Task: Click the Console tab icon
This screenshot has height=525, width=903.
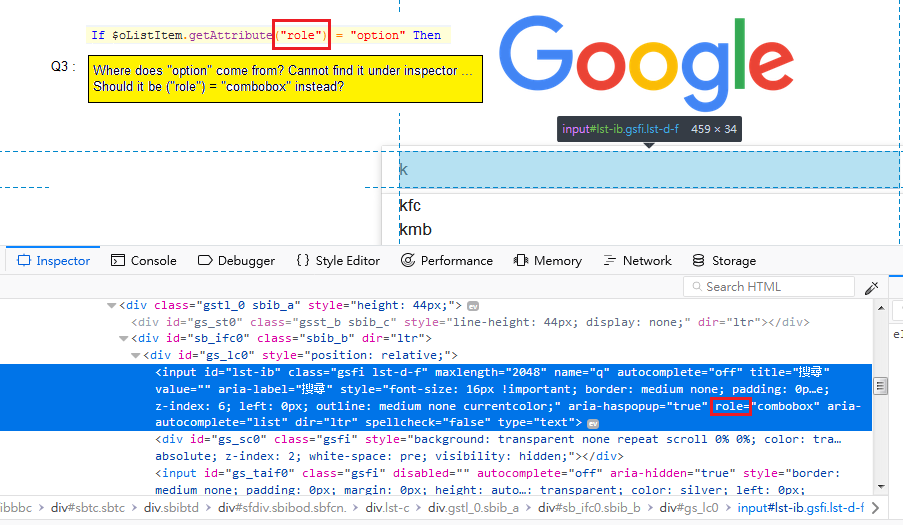Action: [117, 260]
